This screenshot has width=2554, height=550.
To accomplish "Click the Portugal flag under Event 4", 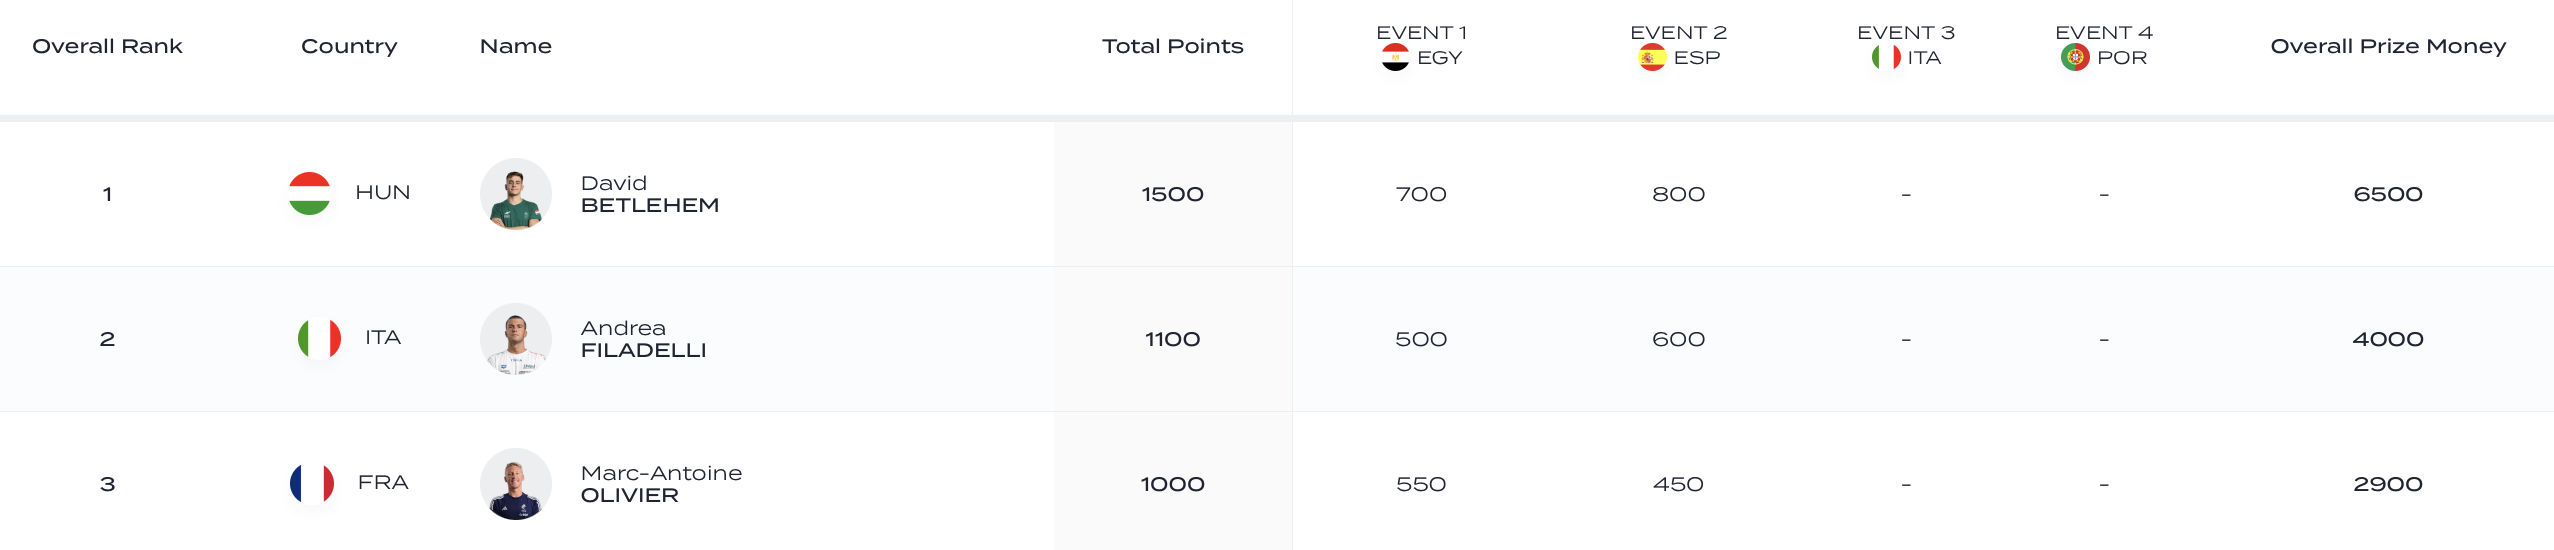I will coord(2075,58).
